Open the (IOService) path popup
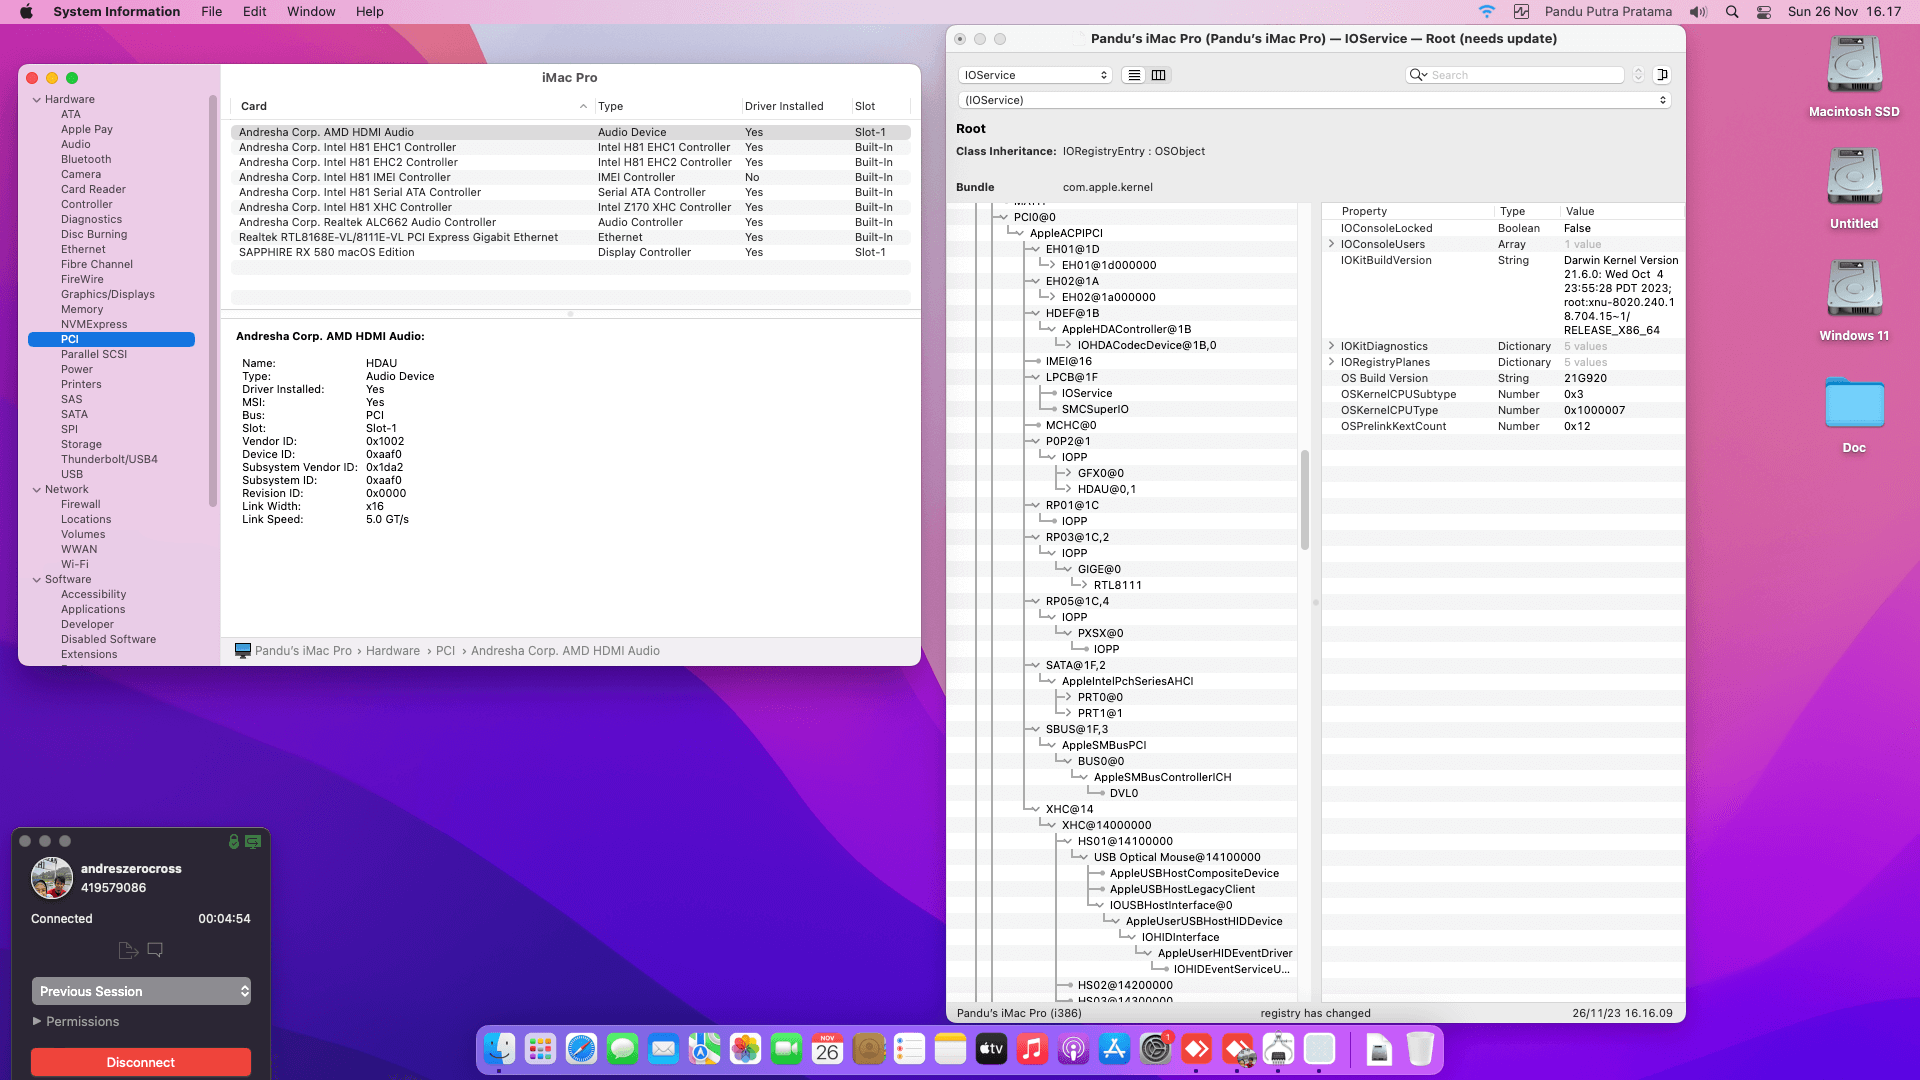Screen dimensions: 1920x1080 coord(1315,100)
